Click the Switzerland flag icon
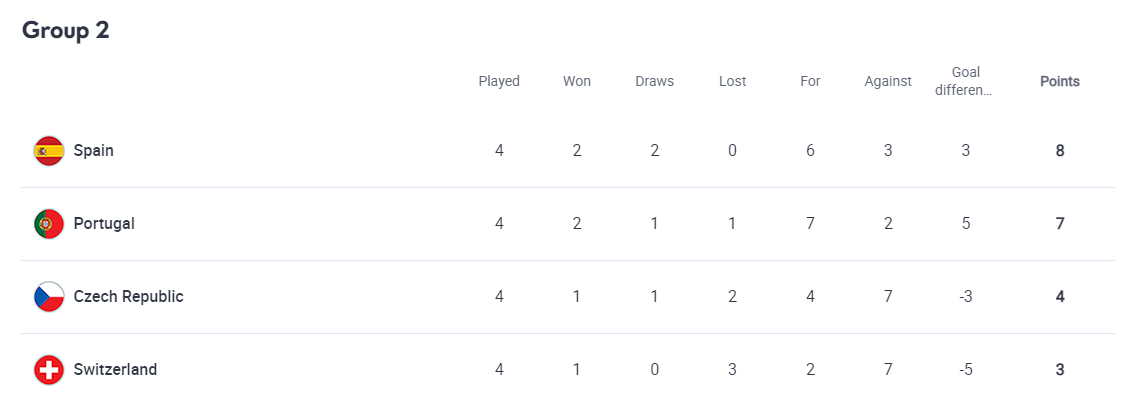The image size is (1128, 407). pyautogui.click(x=49, y=370)
